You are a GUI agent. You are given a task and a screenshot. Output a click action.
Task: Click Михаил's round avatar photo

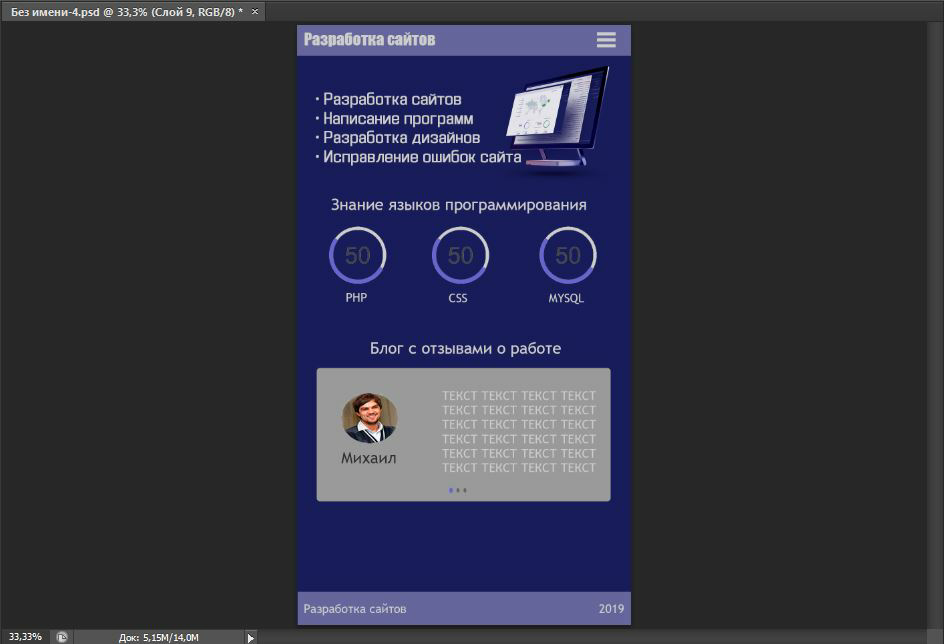point(369,418)
